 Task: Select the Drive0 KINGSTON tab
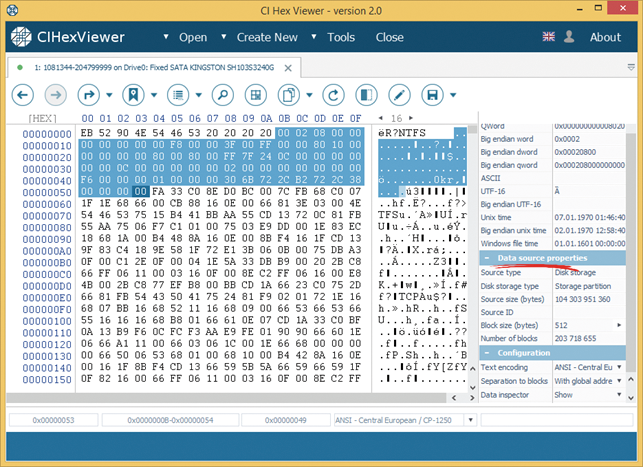click(x=154, y=68)
